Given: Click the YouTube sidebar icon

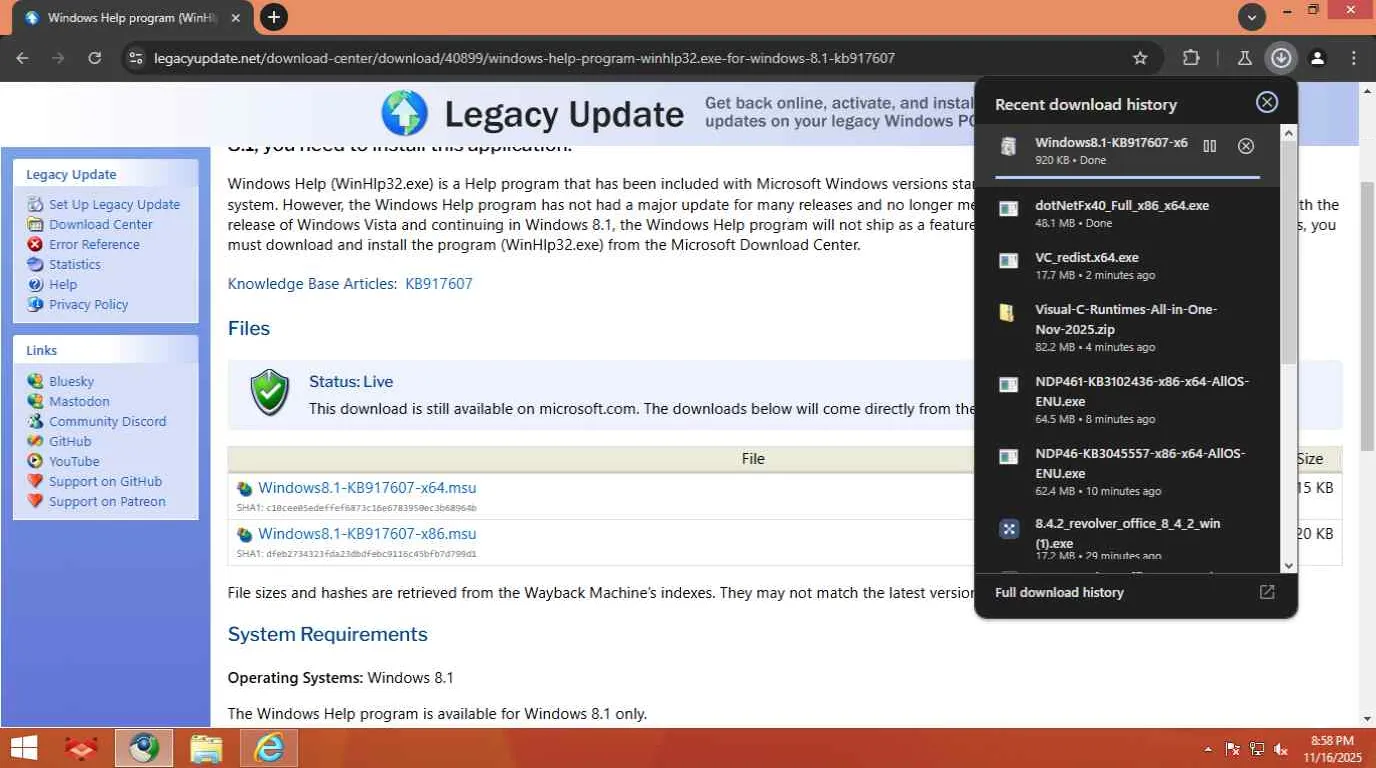Looking at the screenshot, I should 36,461.
